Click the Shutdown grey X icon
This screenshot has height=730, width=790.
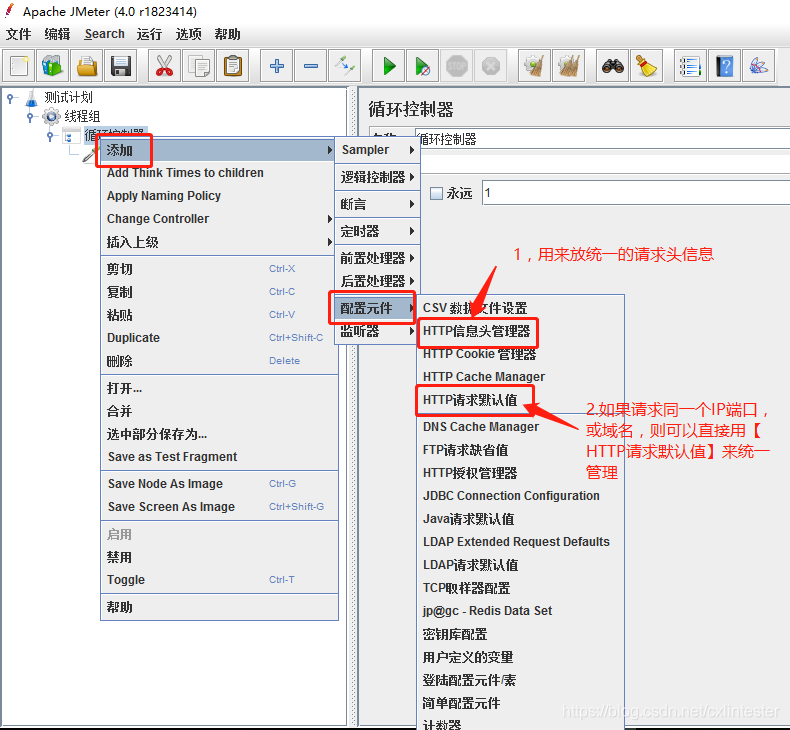tap(490, 66)
